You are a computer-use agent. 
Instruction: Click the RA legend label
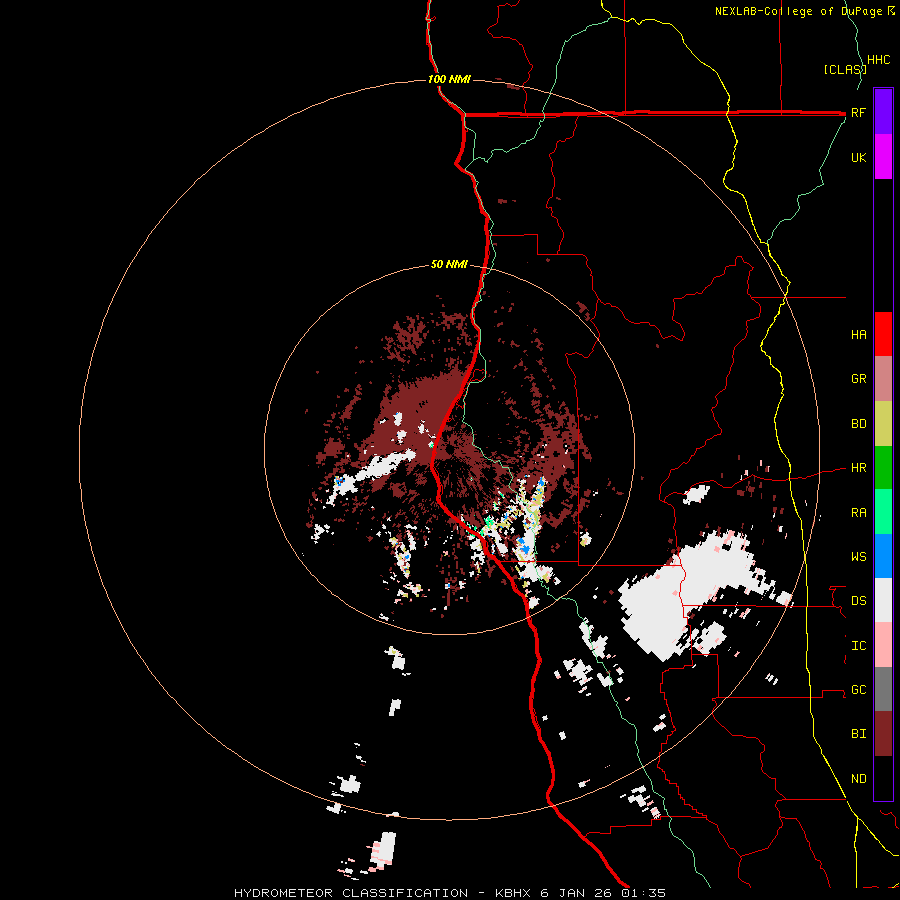[858, 513]
